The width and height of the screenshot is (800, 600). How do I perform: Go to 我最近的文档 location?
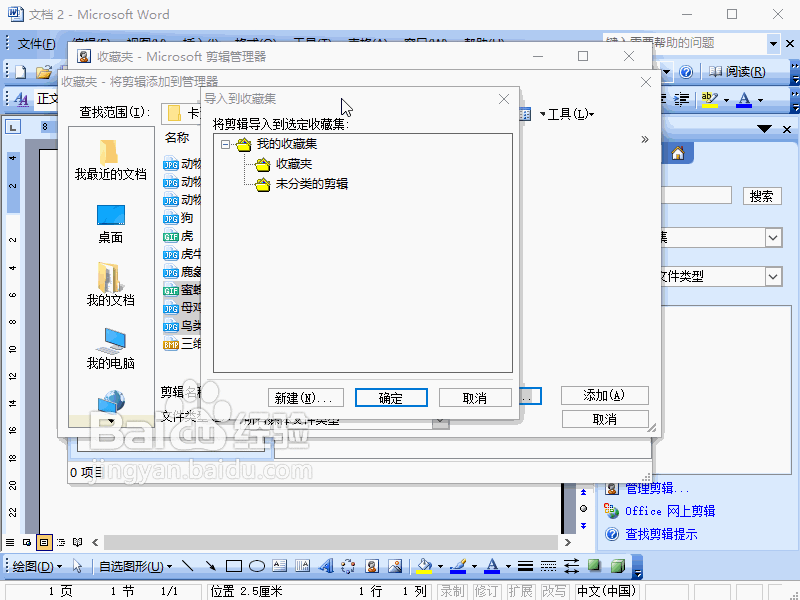tap(110, 160)
